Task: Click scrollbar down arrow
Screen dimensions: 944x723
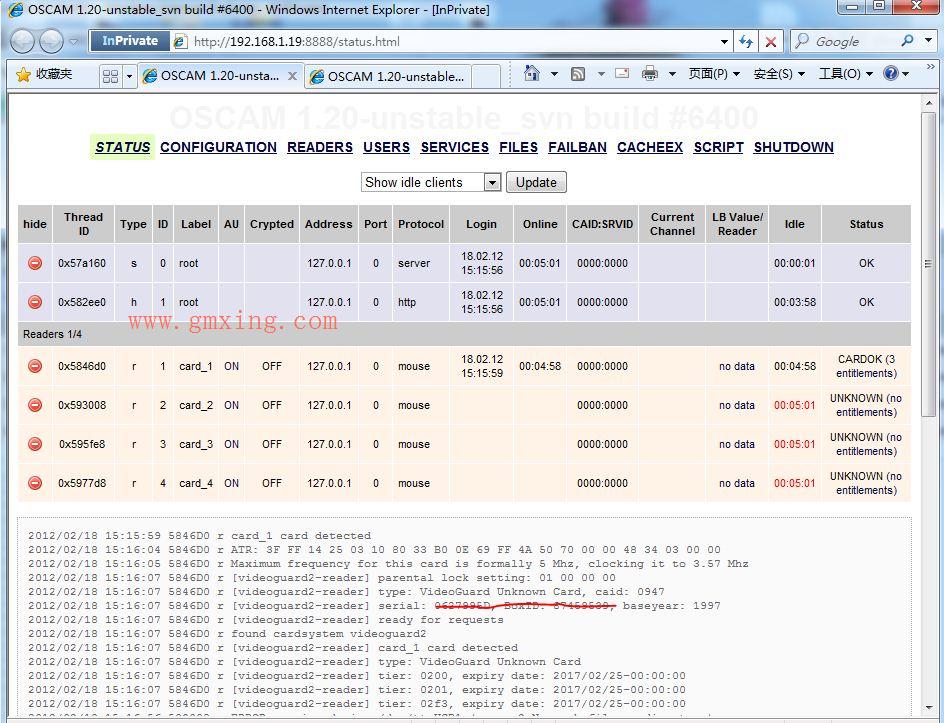Action: (x=928, y=708)
